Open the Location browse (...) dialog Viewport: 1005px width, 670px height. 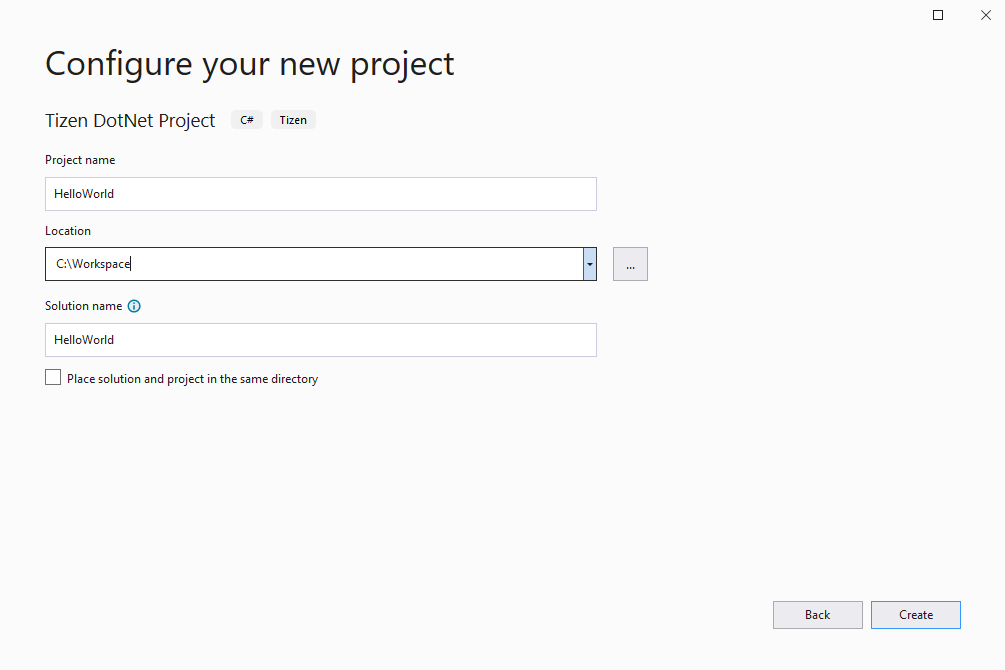point(629,263)
